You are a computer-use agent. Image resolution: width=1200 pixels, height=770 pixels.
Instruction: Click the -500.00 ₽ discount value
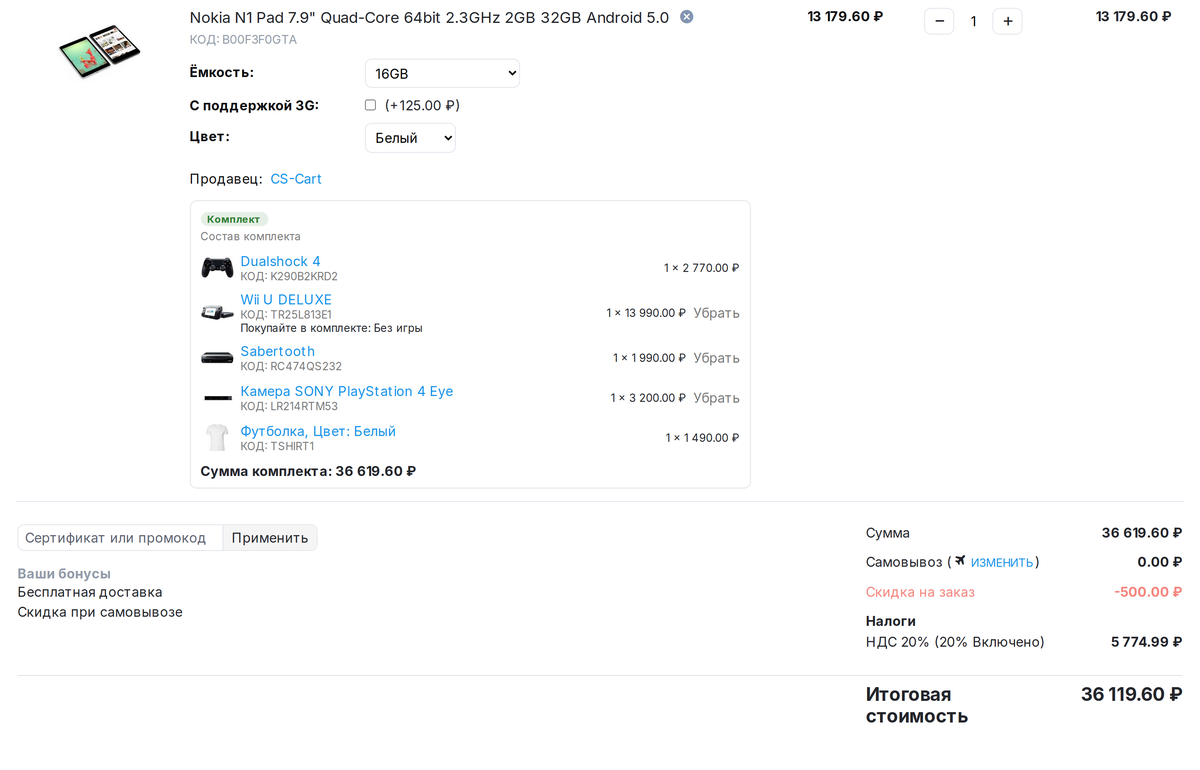(1148, 592)
